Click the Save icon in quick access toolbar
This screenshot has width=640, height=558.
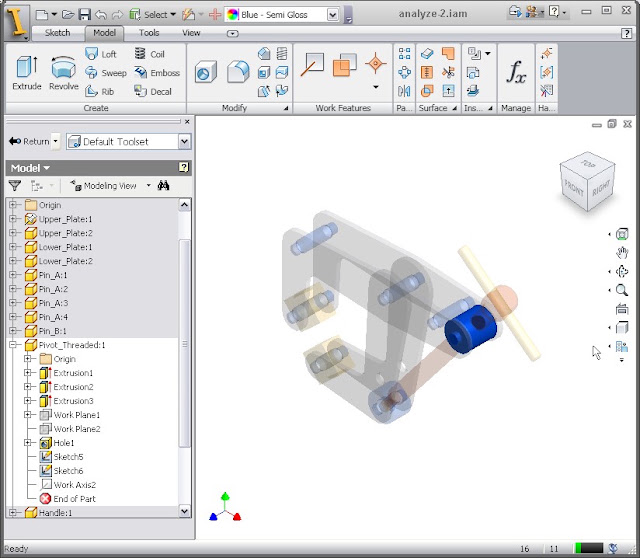pyautogui.click(x=84, y=15)
